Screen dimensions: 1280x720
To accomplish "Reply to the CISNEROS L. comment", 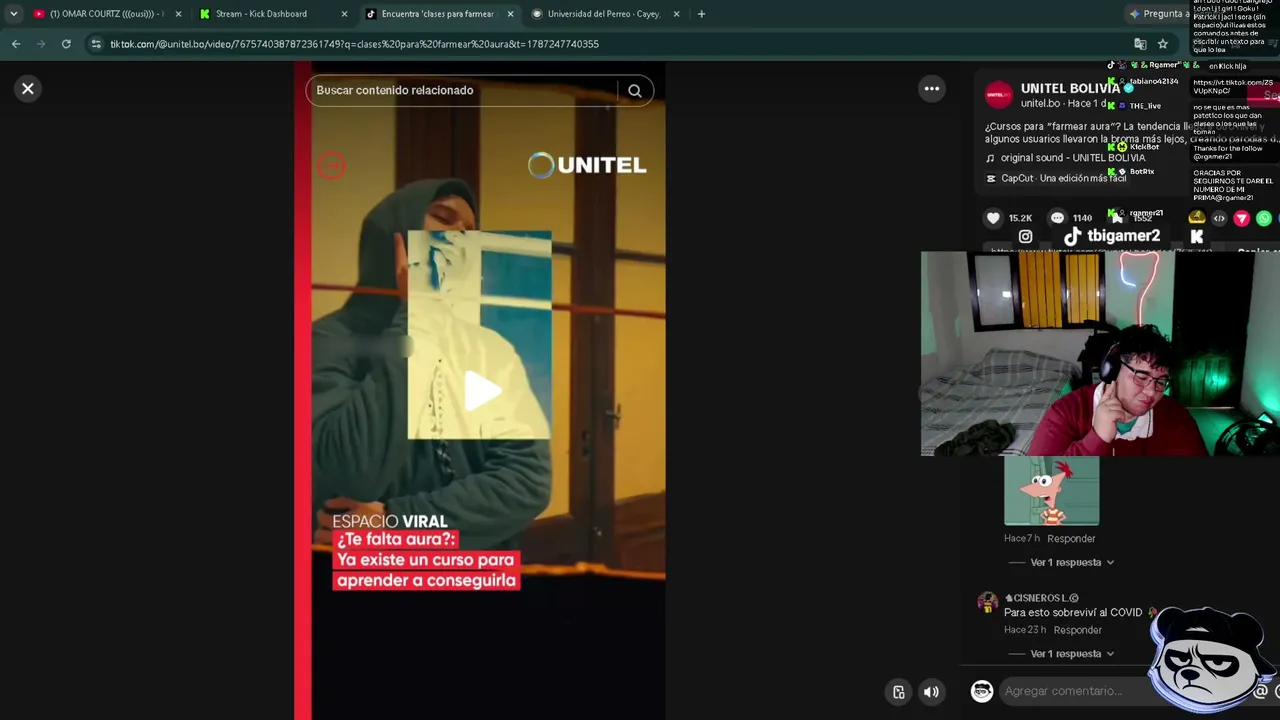I will (1077, 630).
